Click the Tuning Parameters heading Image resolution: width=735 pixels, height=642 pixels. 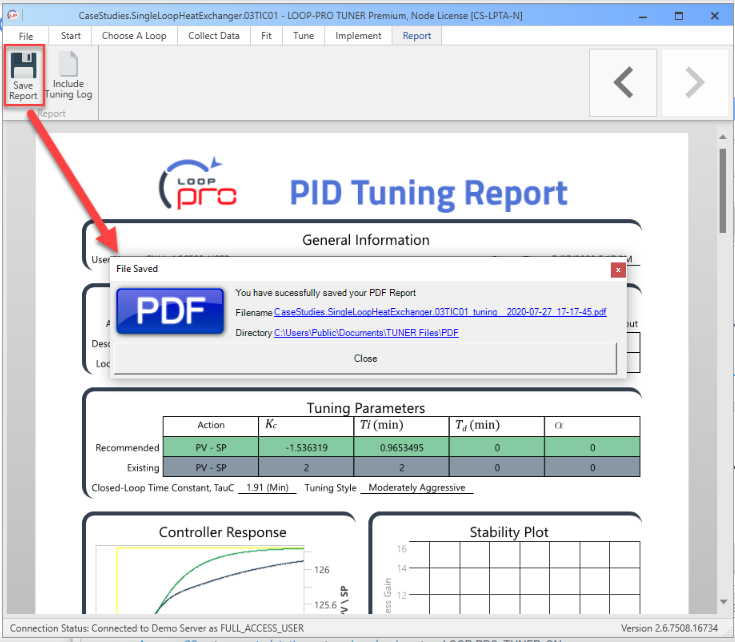(366, 408)
